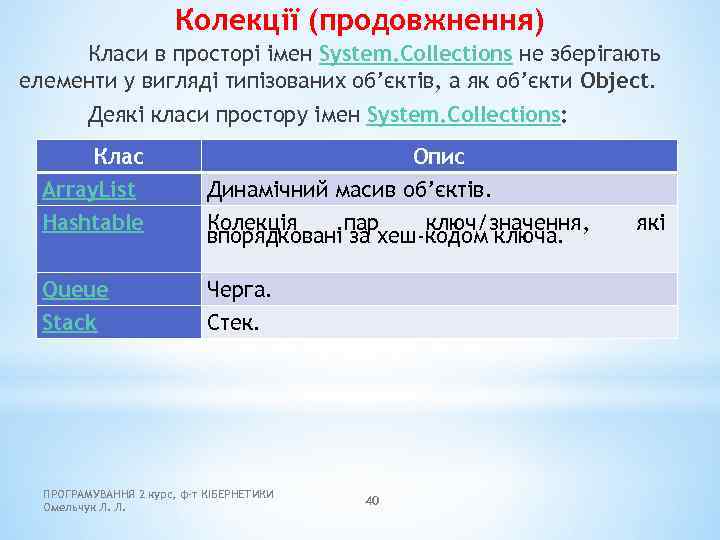Open the Stack class link
This screenshot has height=540, width=720.
coord(69,322)
